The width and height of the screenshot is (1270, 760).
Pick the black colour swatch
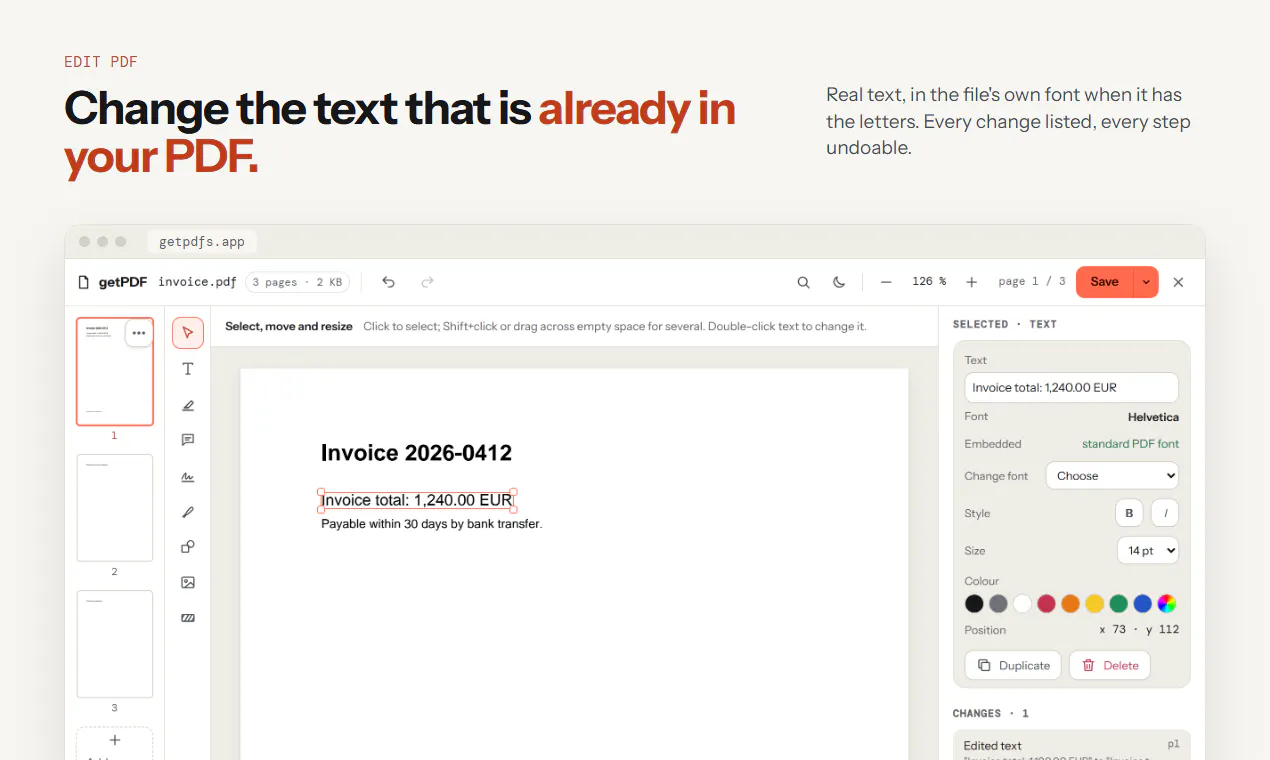click(974, 603)
